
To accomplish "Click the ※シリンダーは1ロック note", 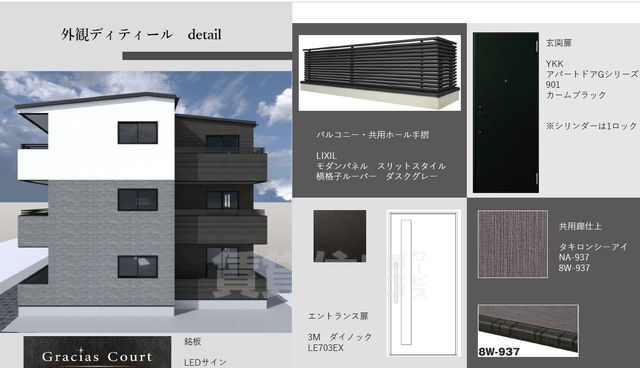I will 592,126.
